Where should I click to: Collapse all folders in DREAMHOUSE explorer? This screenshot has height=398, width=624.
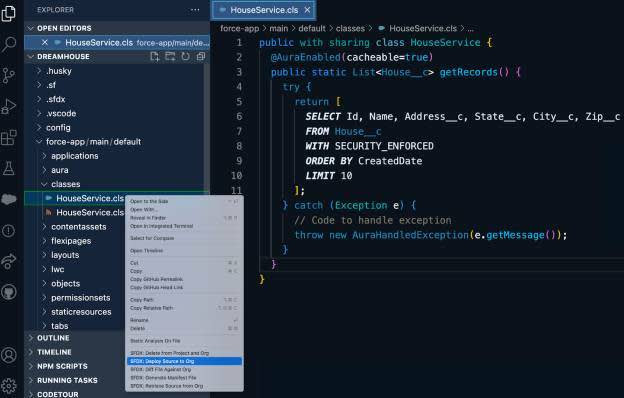point(201,57)
